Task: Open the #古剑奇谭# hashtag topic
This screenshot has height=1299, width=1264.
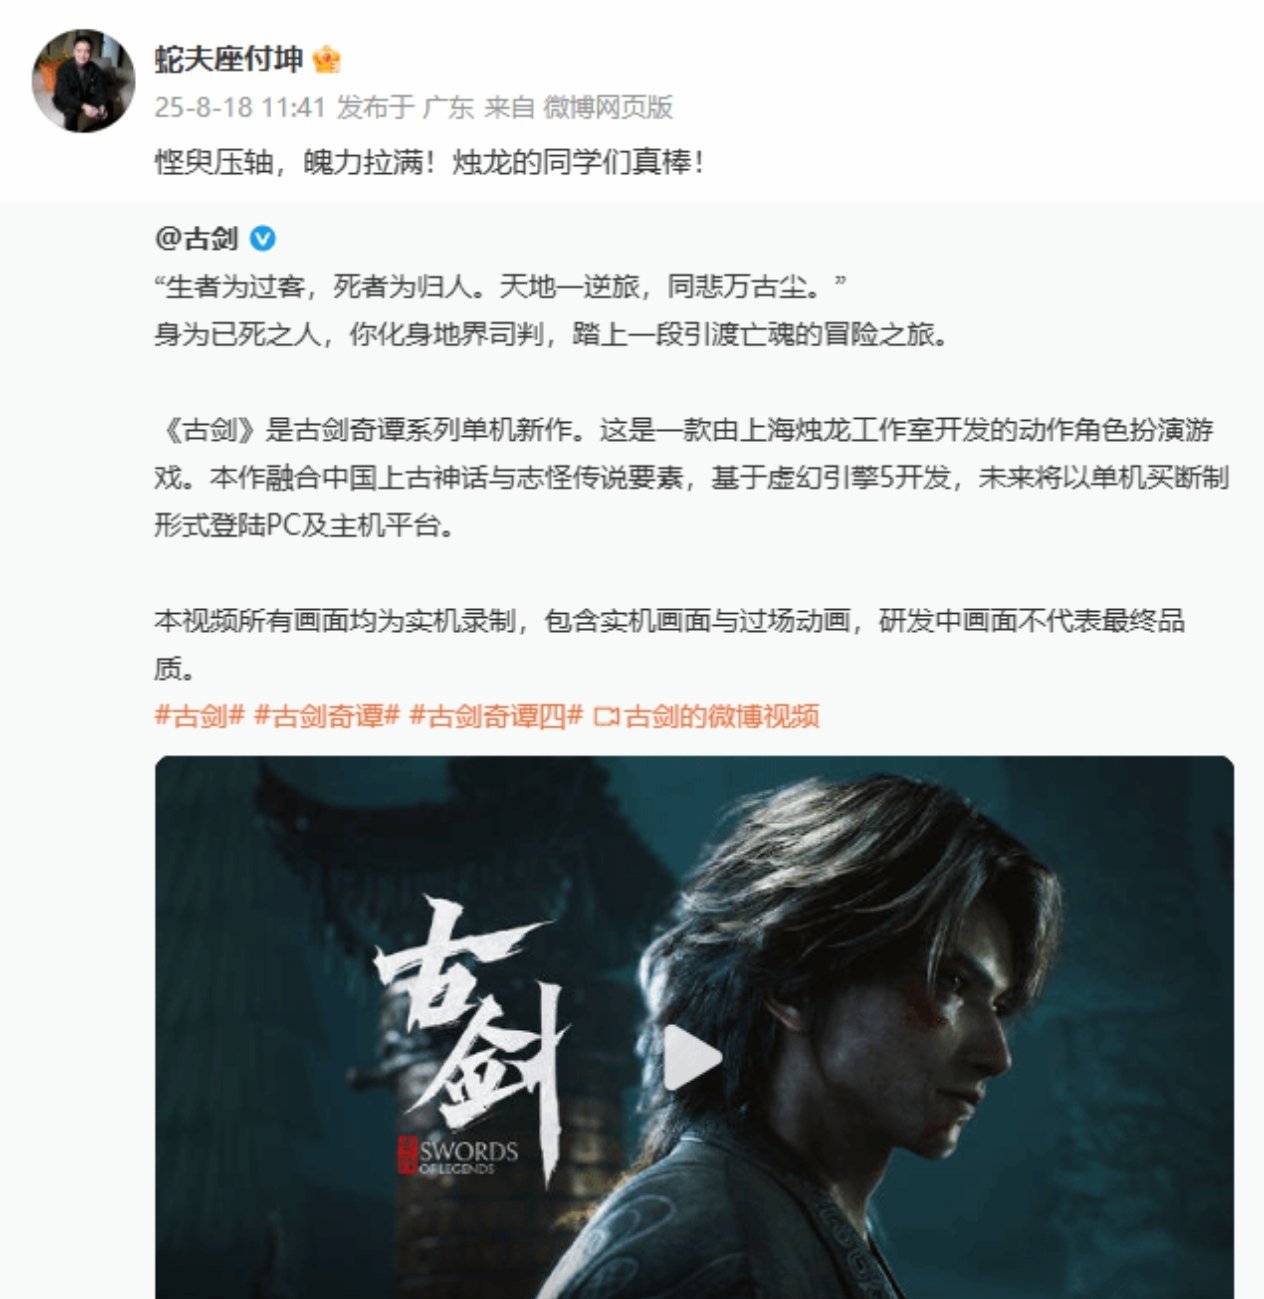Action: click(x=327, y=716)
